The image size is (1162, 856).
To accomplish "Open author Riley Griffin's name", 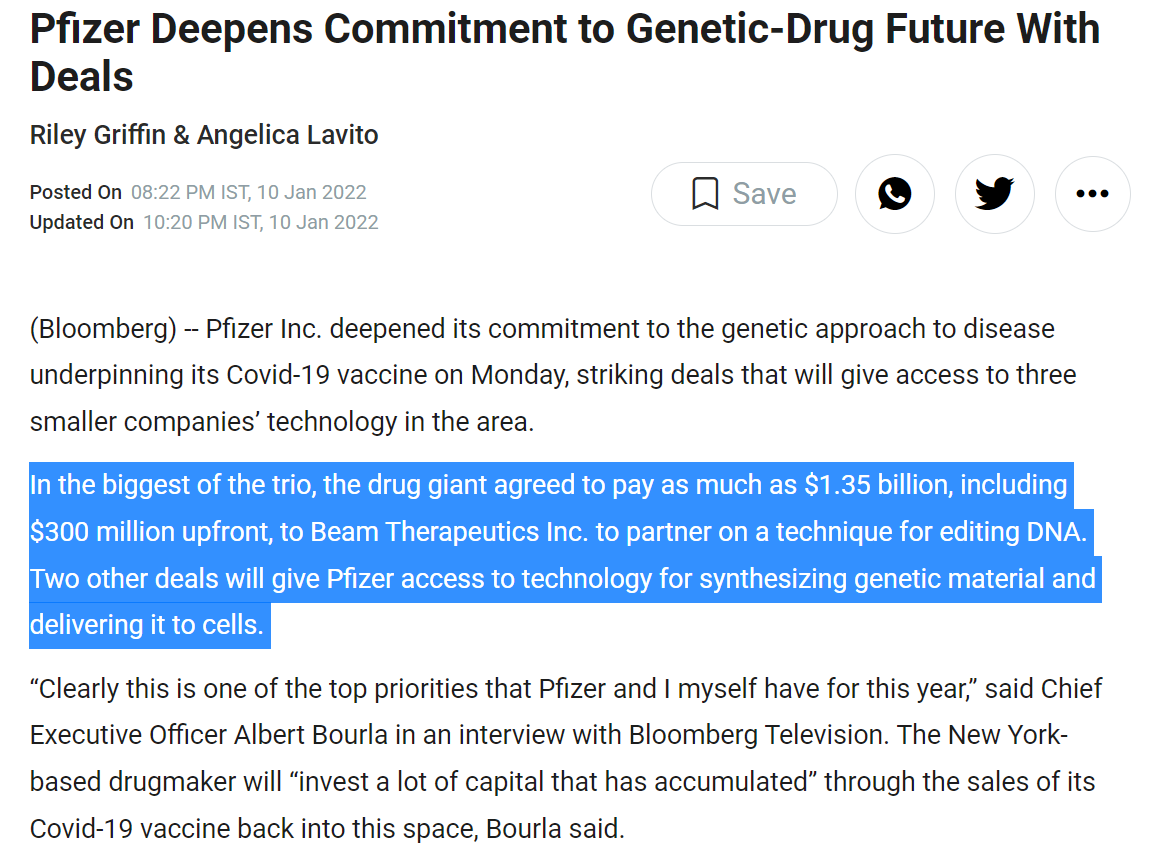I will point(97,135).
